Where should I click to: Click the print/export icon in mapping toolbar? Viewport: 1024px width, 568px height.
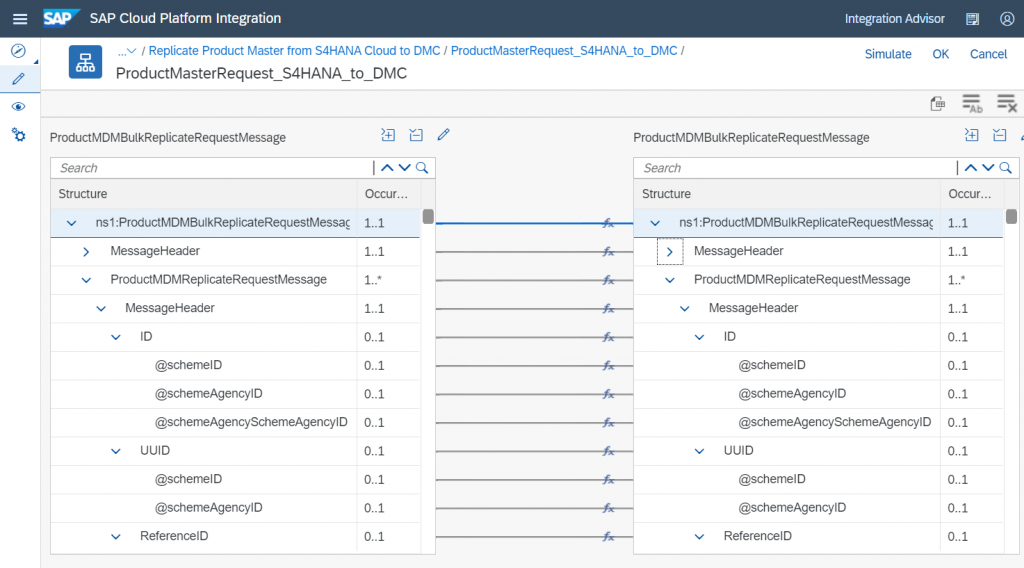(x=937, y=103)
